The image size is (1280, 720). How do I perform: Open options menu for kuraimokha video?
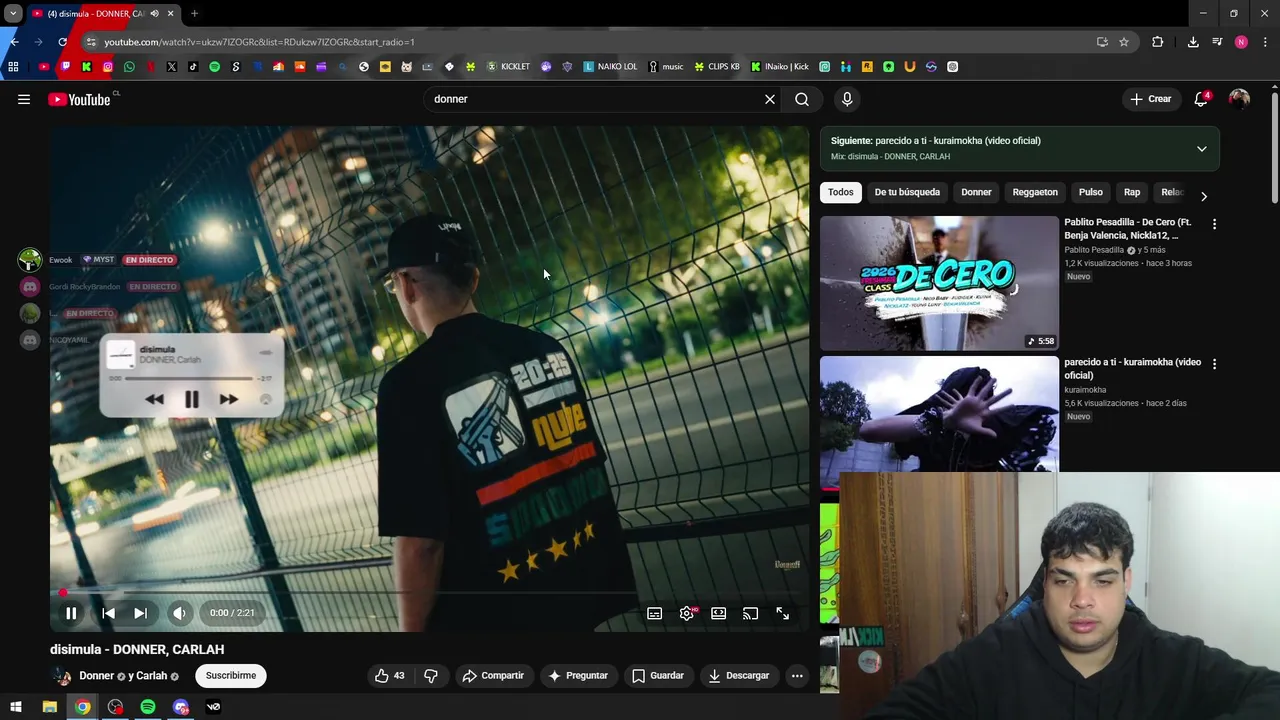pyautogui.click(x=1214, y=365)
